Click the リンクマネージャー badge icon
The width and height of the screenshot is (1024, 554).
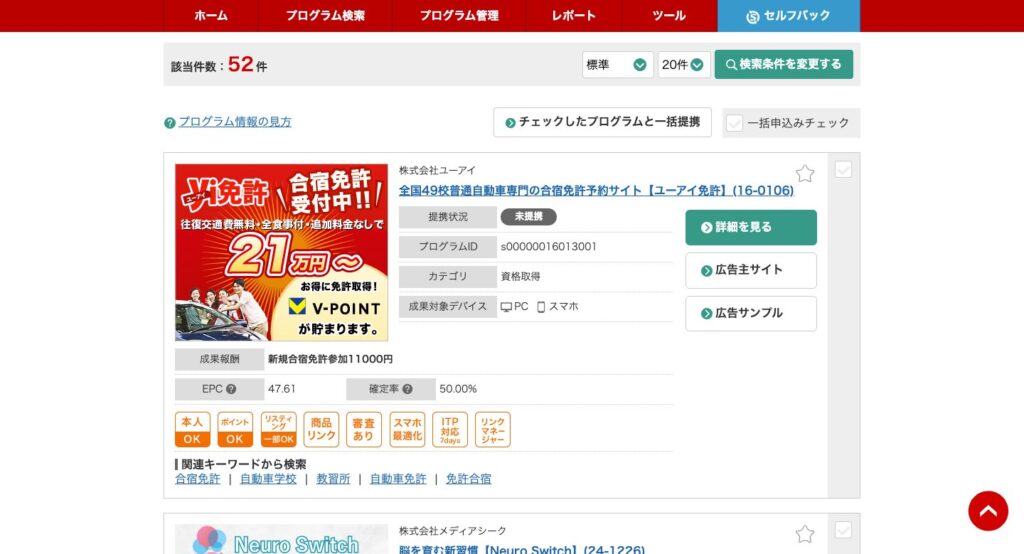click(x=492, y=429)
